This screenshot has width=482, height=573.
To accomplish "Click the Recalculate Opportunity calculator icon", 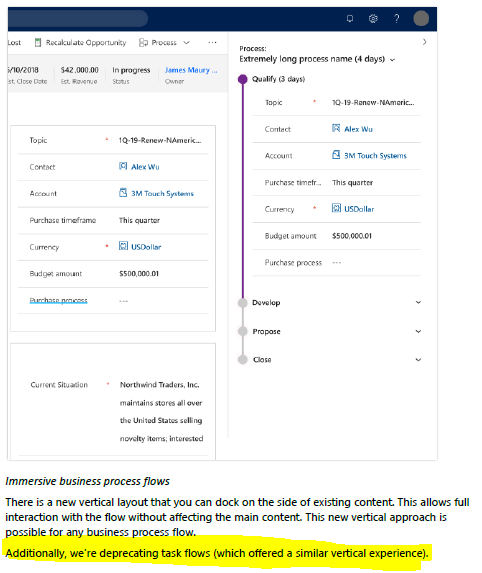I will 38,43.
